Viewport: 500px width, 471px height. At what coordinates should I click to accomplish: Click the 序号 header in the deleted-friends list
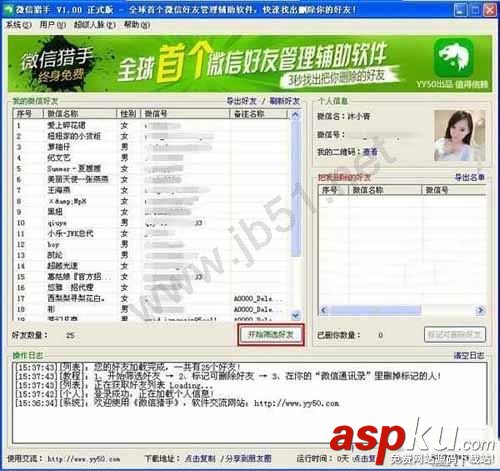334,190
